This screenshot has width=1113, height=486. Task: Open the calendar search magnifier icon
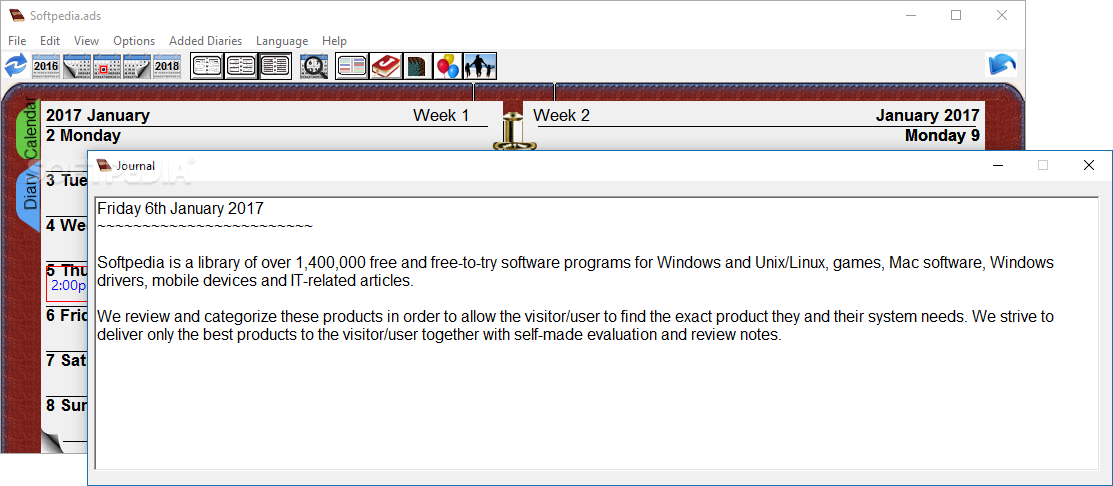coord(314,66)
